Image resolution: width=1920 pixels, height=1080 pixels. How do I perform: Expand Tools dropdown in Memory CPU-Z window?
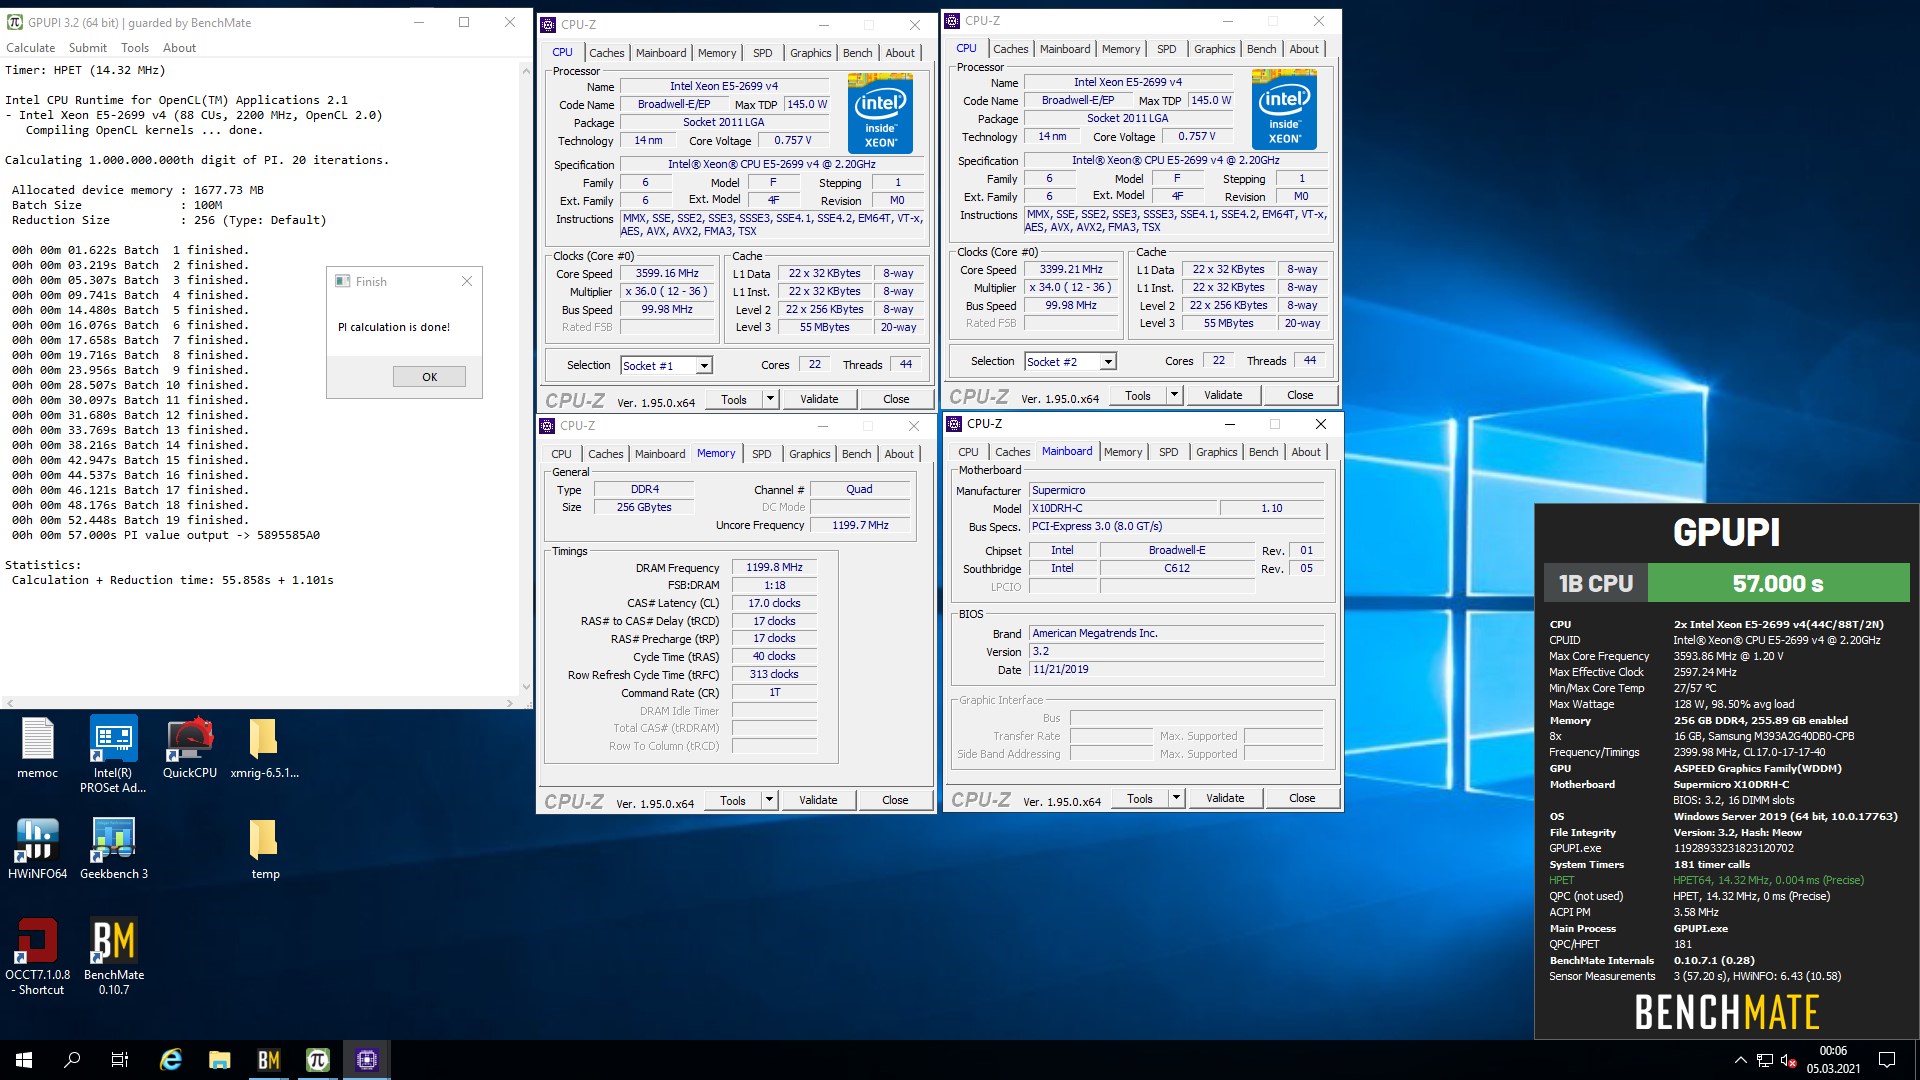pyautogui.click(x=769, y=800)
